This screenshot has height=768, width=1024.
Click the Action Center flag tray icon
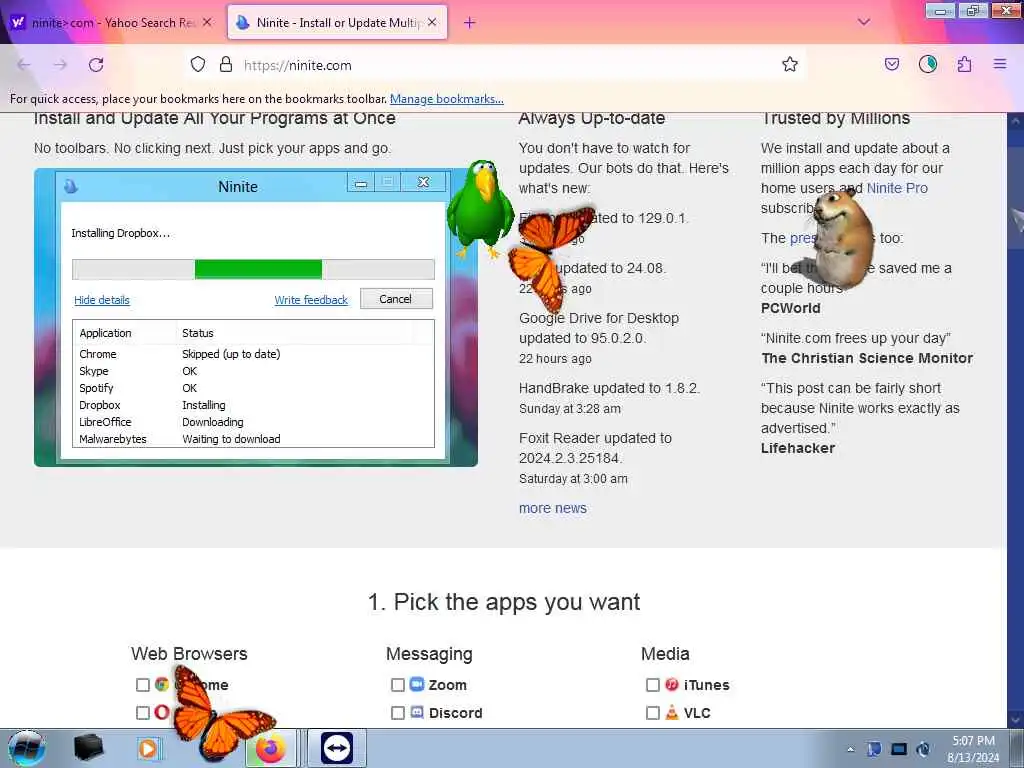(874, 749)
